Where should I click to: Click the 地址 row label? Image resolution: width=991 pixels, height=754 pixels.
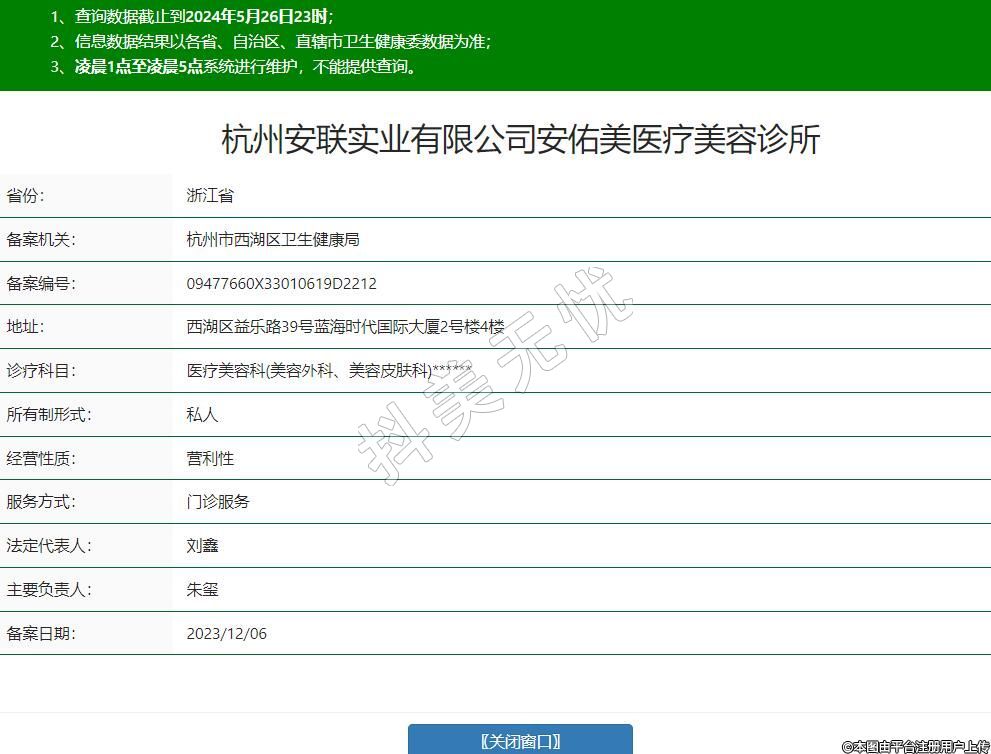click(x=25, y=327)
